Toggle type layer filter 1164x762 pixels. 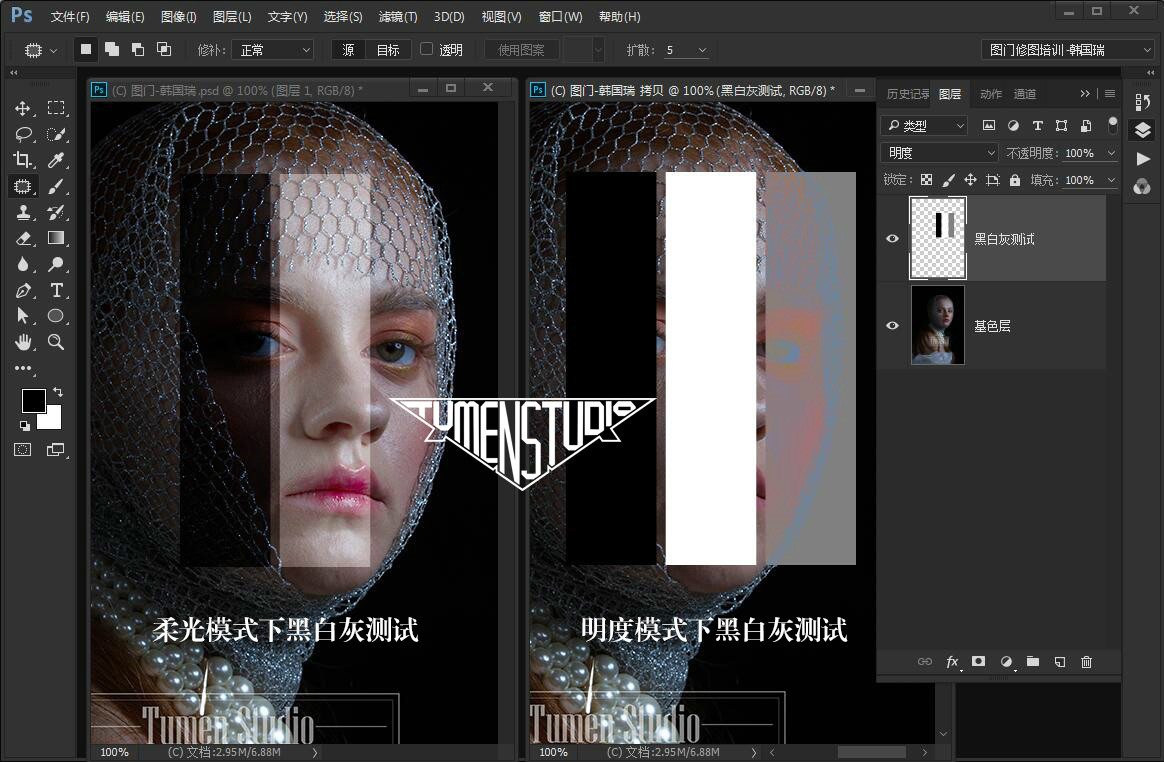click(1038, 126)
